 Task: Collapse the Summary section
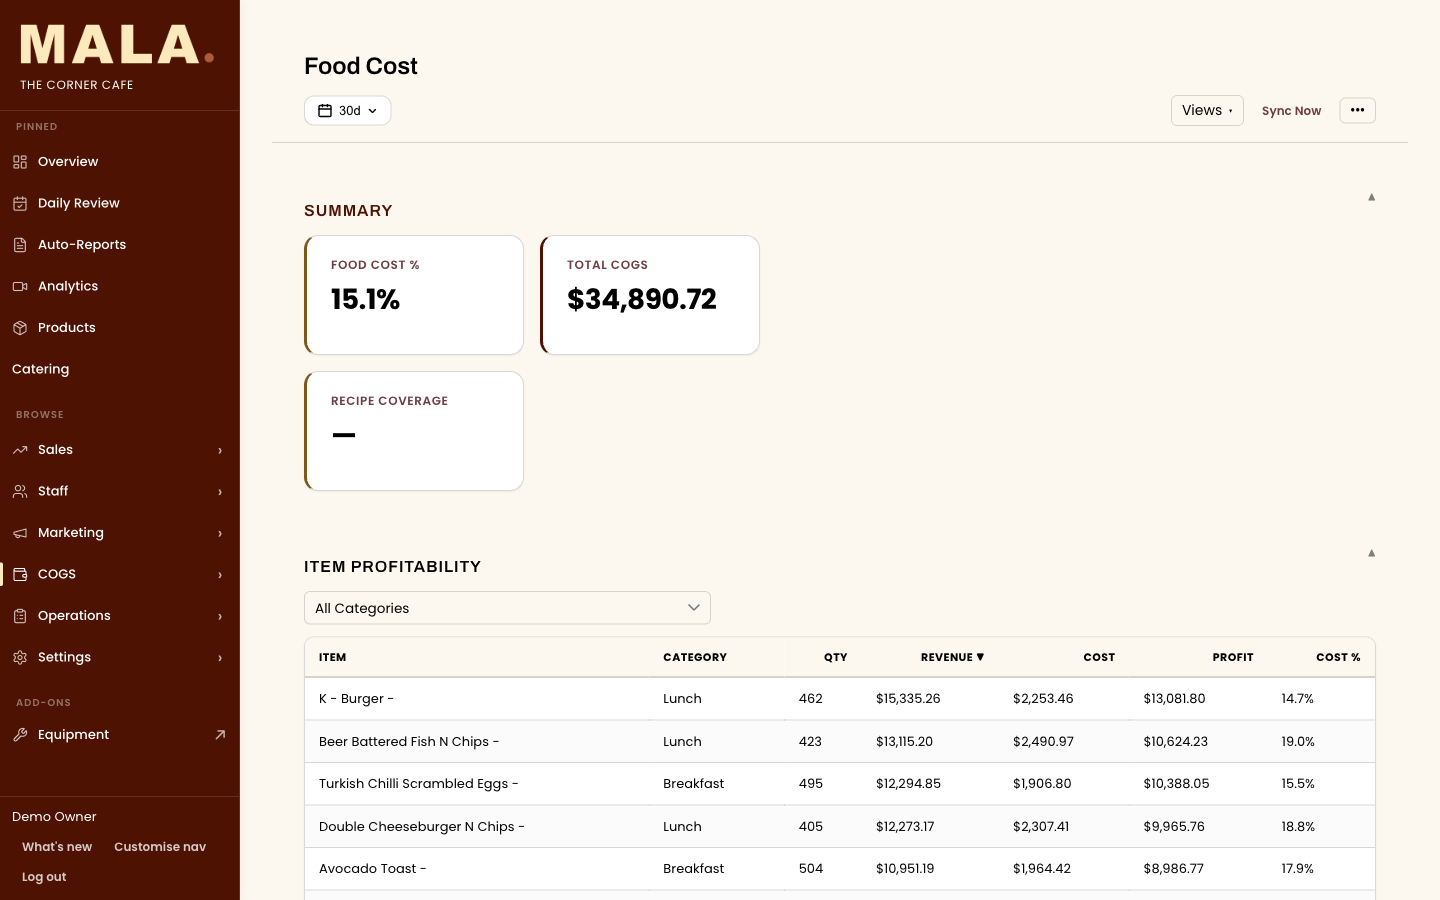1371,197
